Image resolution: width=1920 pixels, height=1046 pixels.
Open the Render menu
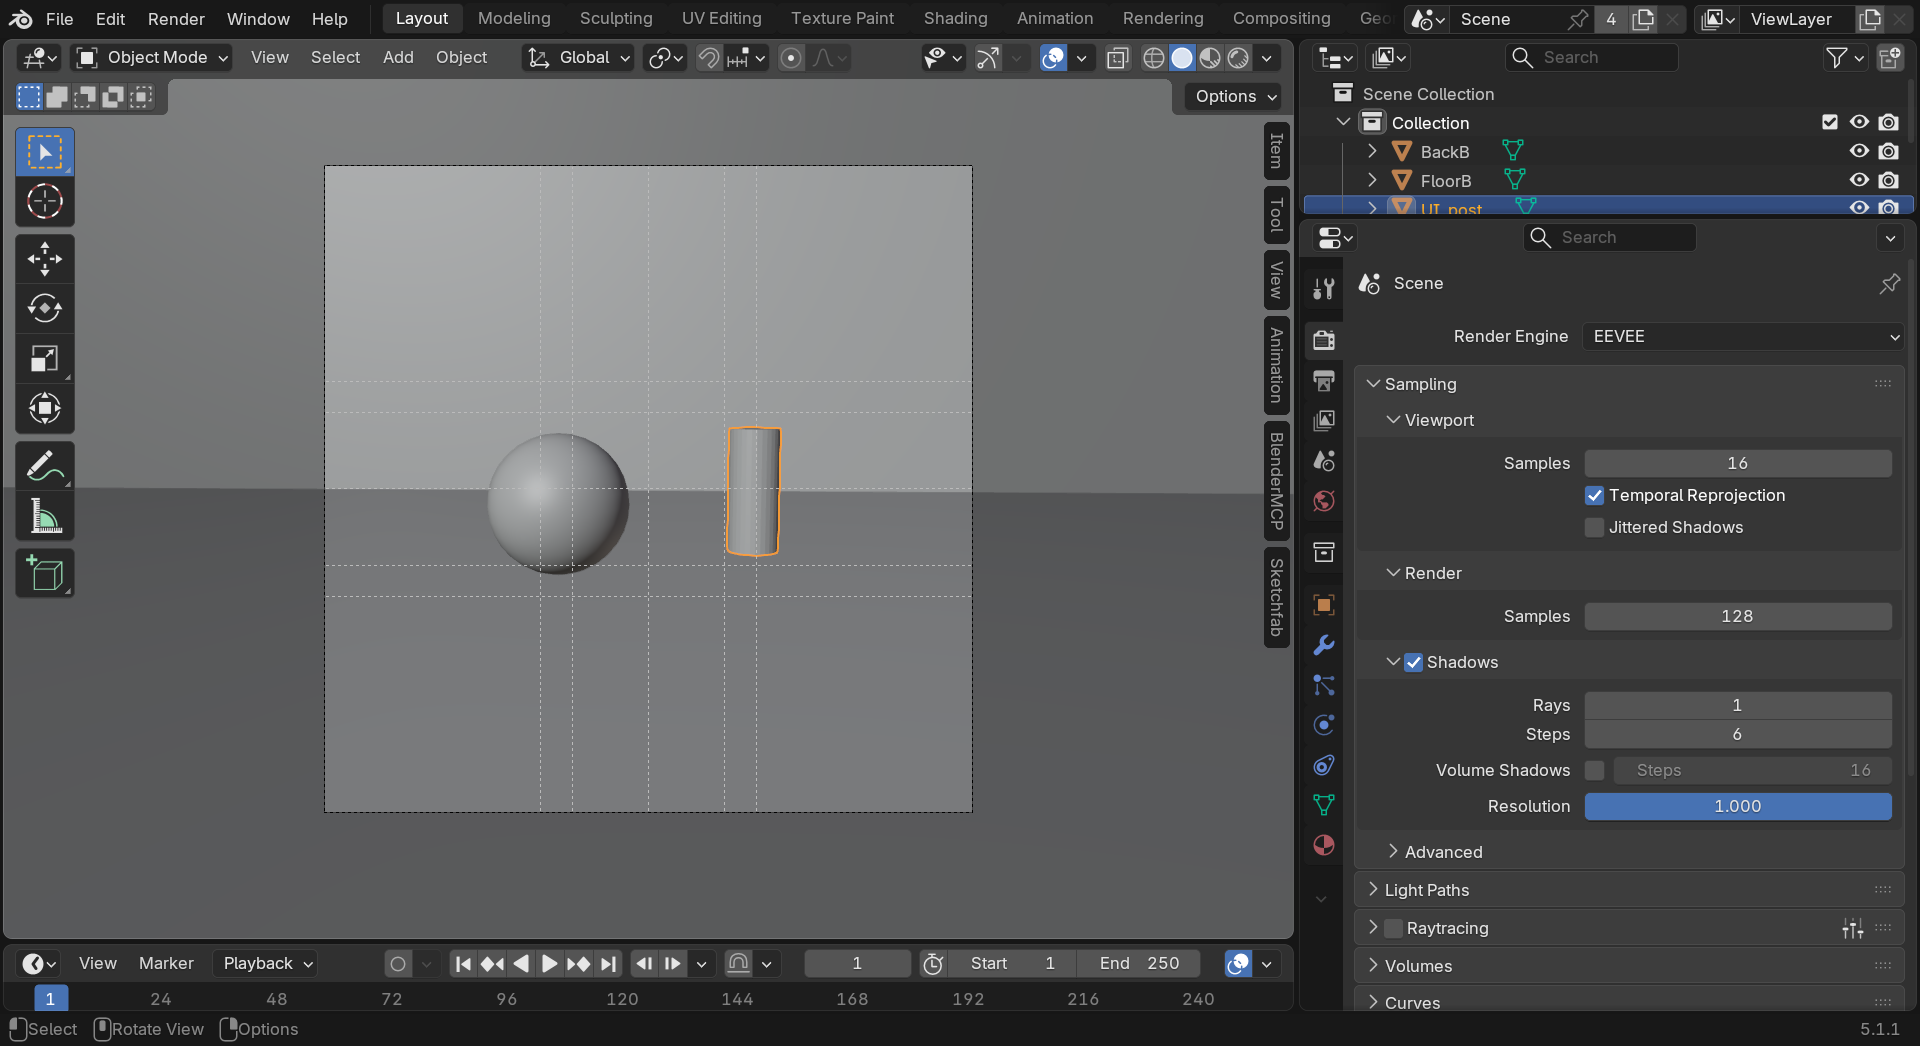(176, 19)
